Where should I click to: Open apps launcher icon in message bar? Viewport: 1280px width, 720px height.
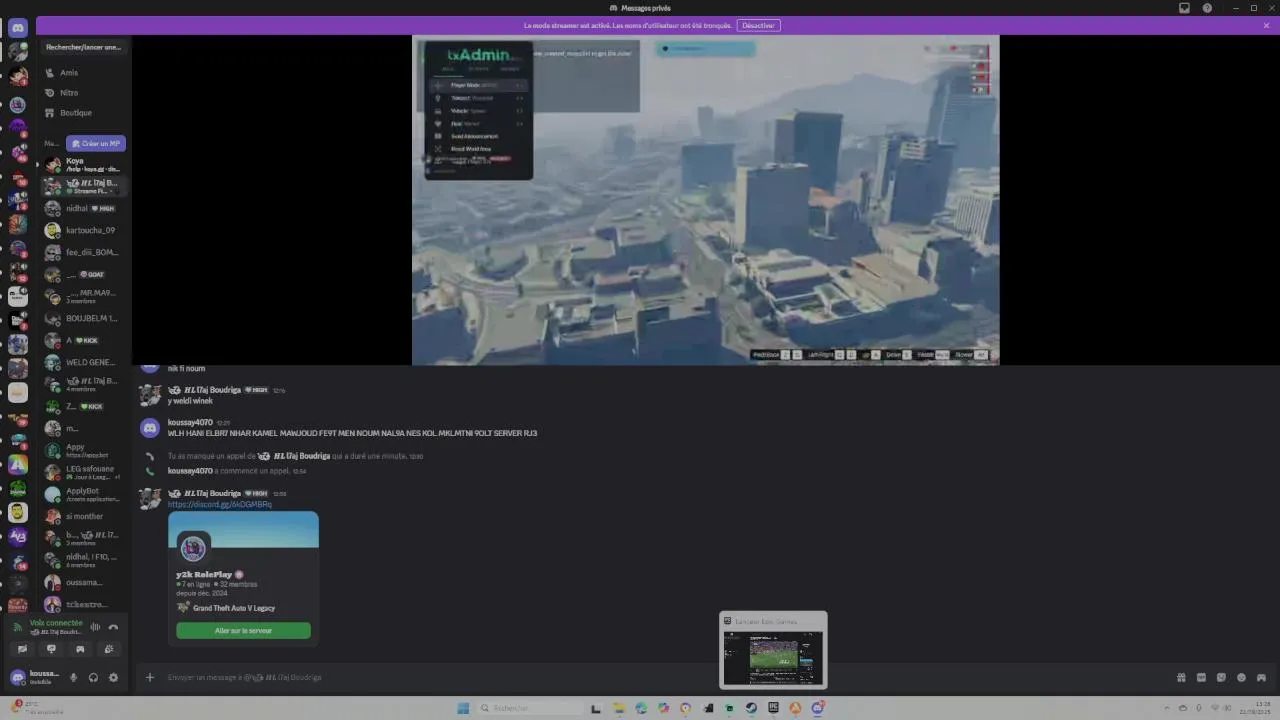1261,677
